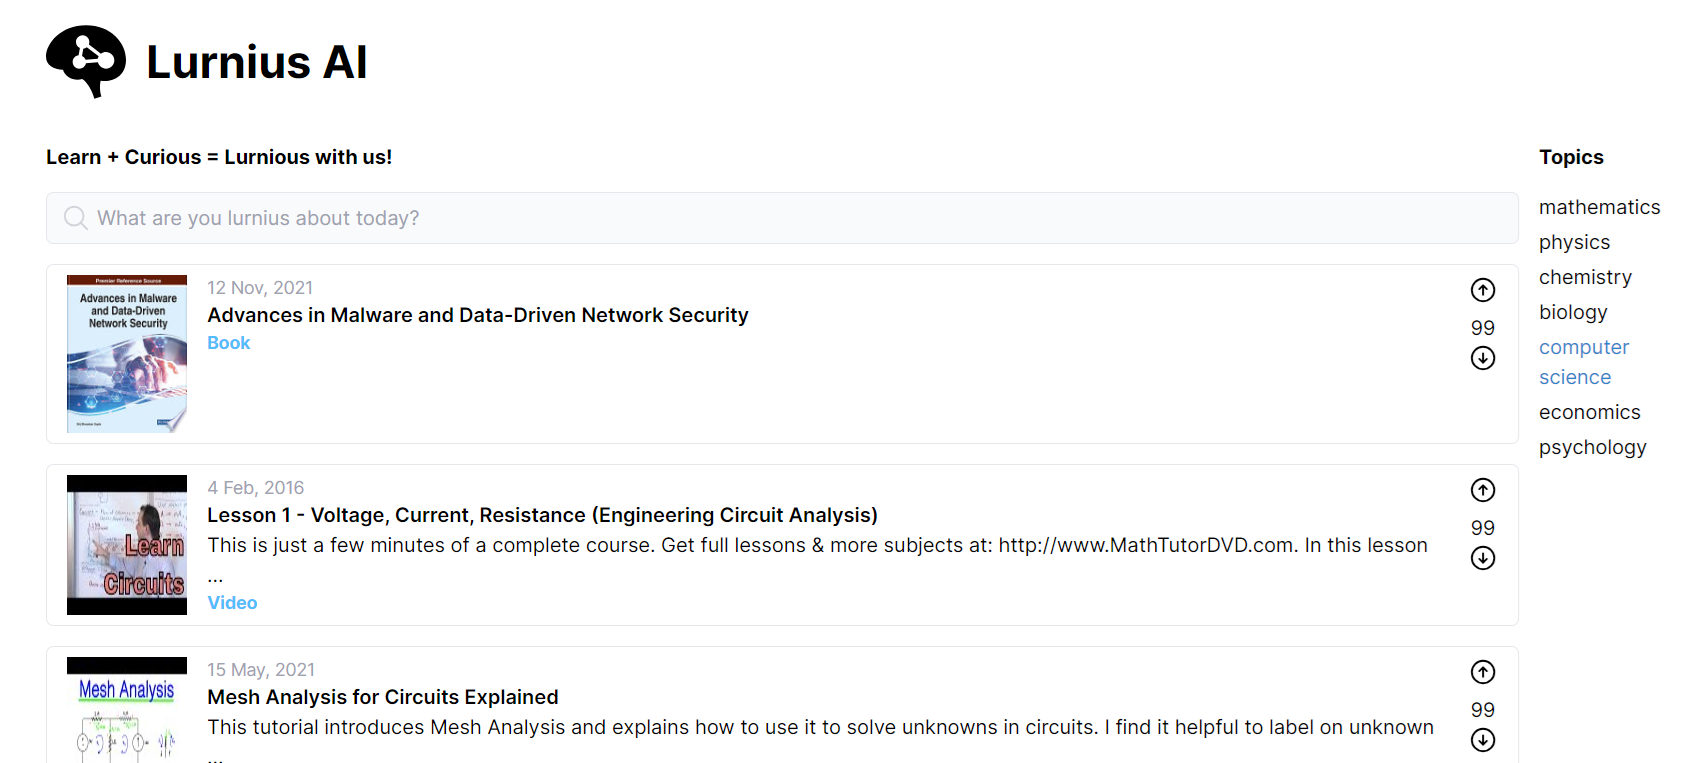Click the Lurnius AI brain logo
Viewport: 1682px width, 763px height.
click(x=86, y=61)
